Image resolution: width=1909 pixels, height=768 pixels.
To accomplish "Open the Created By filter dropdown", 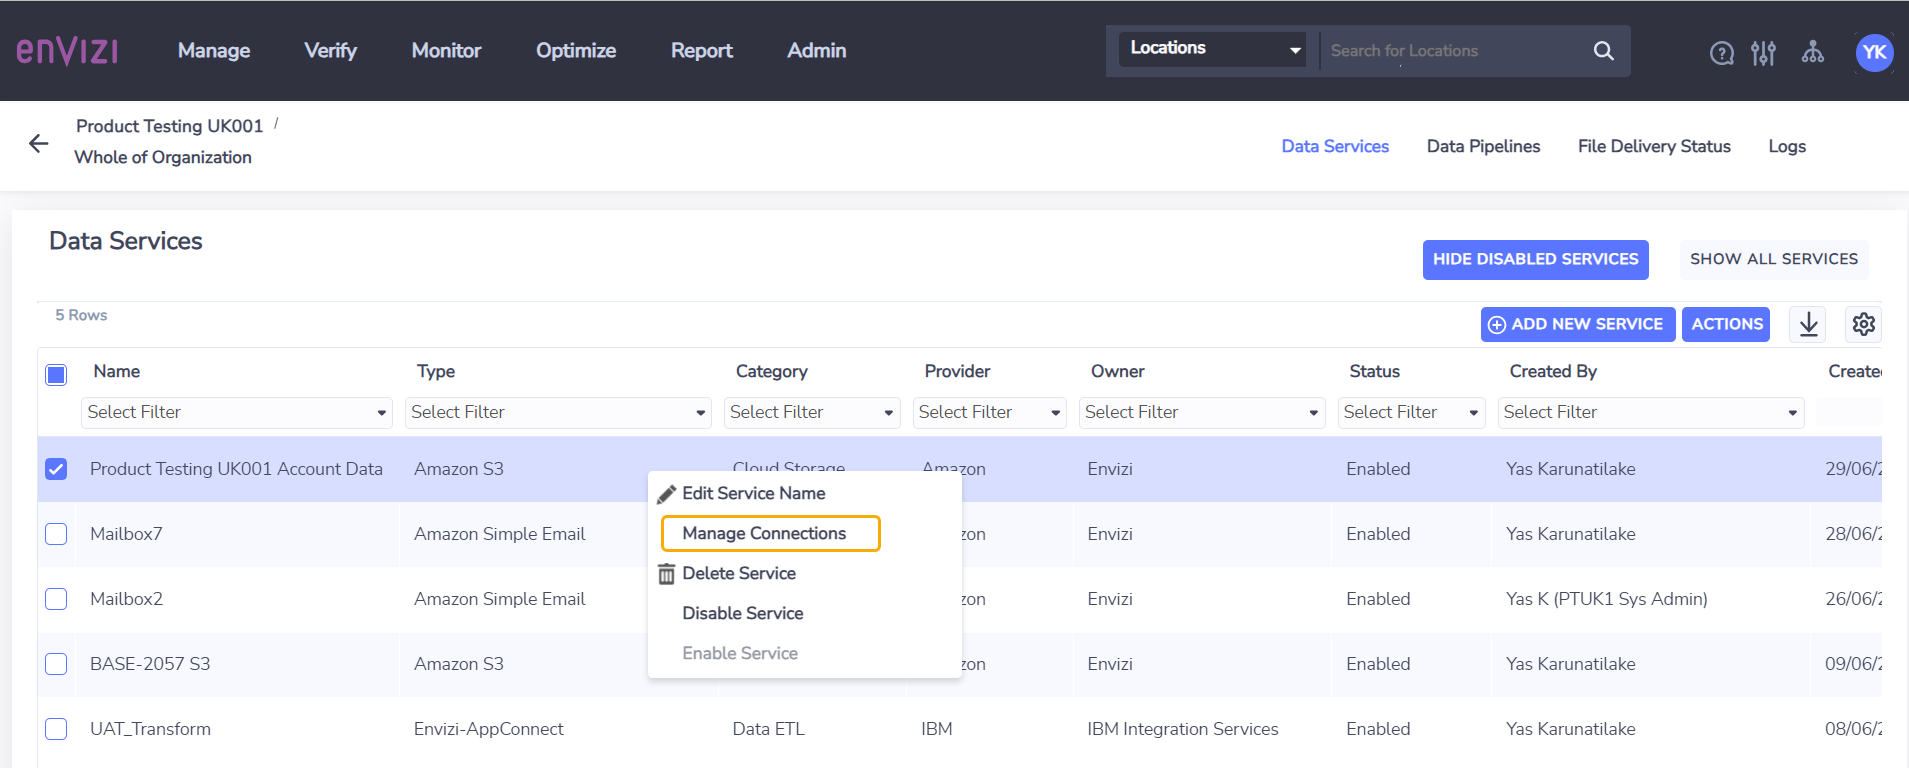I will 1651,412.
